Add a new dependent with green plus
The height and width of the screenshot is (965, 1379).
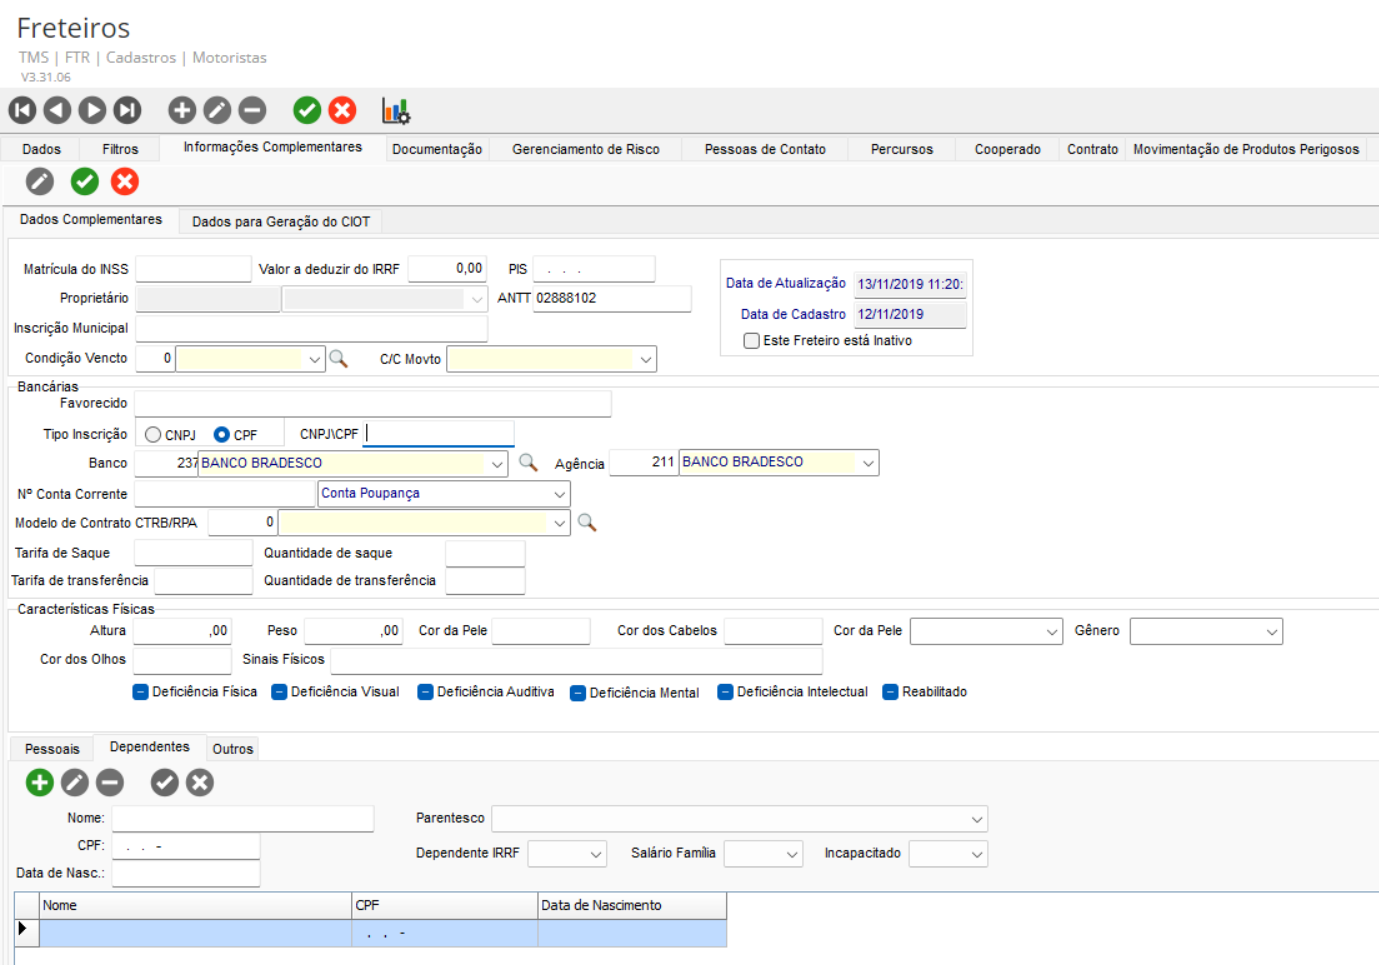pyautogui.click(x=40, y=782)
